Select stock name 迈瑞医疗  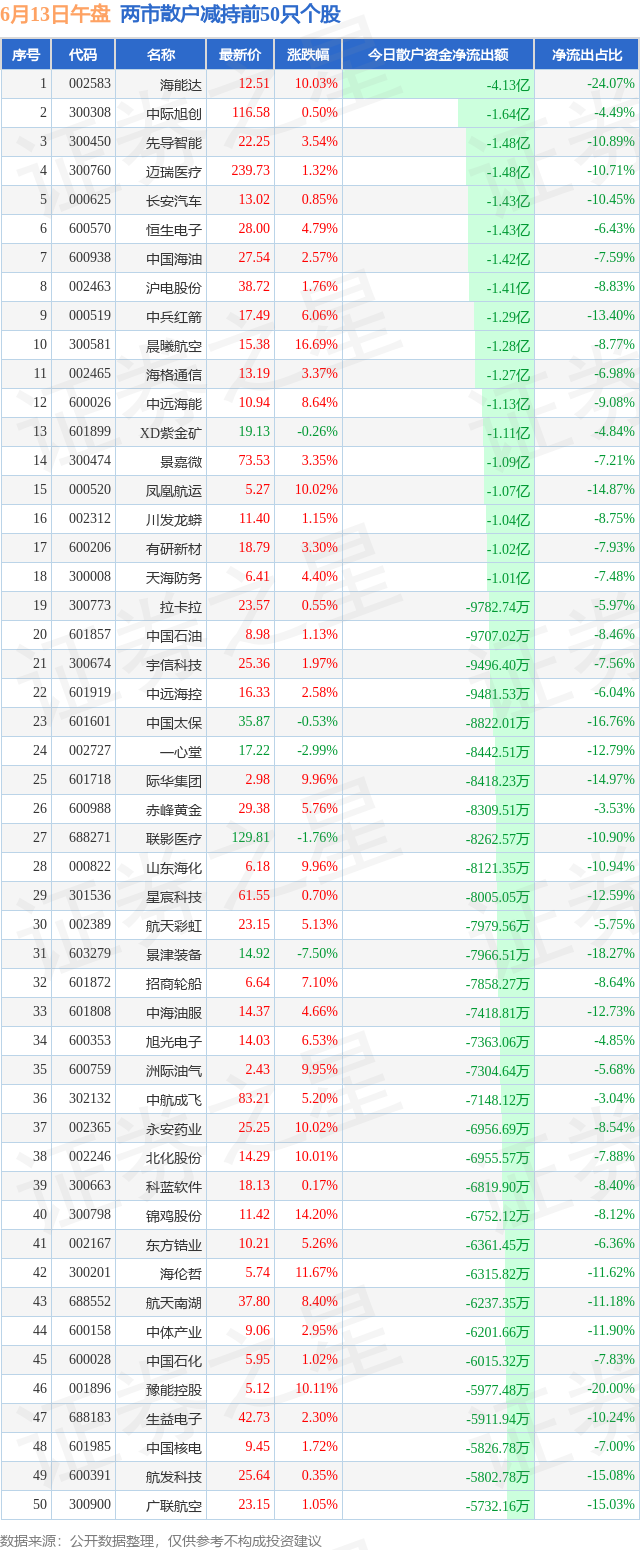(174, 171)
